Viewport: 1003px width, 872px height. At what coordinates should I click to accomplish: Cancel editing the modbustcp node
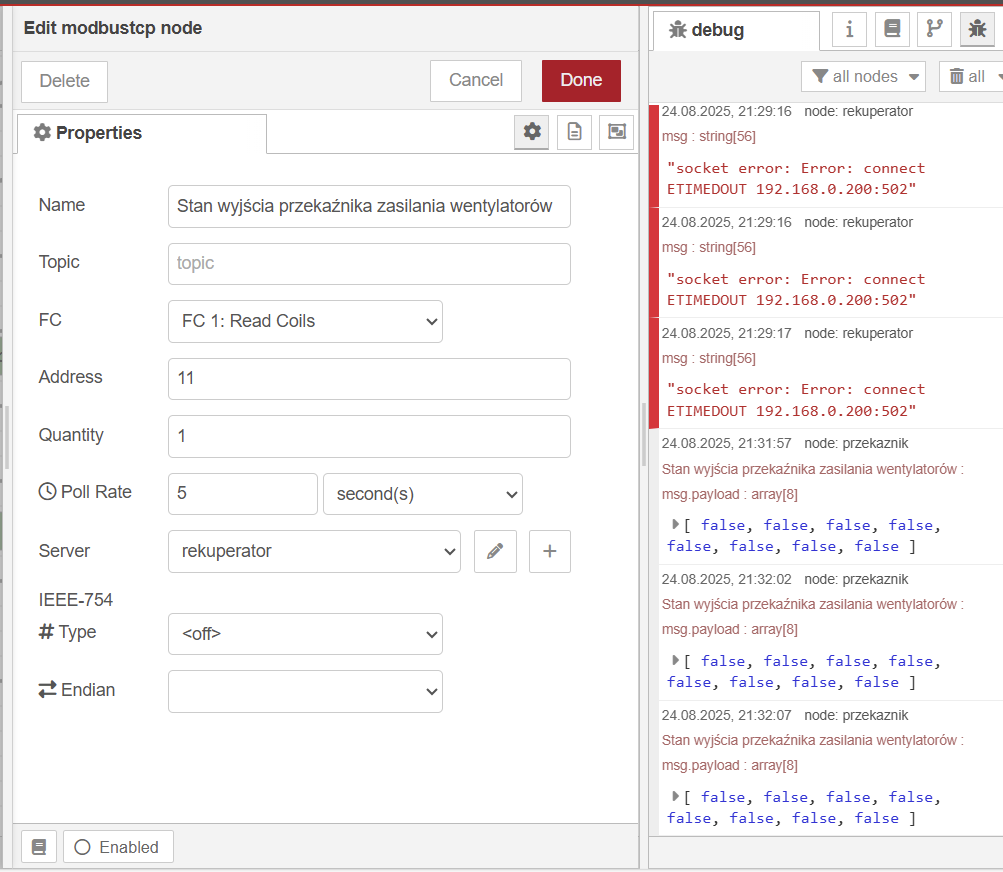click(x=475, y=80)
